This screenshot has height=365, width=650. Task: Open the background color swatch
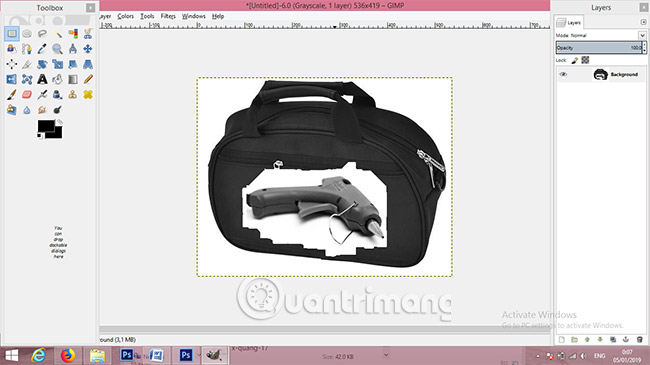point(58,134)
